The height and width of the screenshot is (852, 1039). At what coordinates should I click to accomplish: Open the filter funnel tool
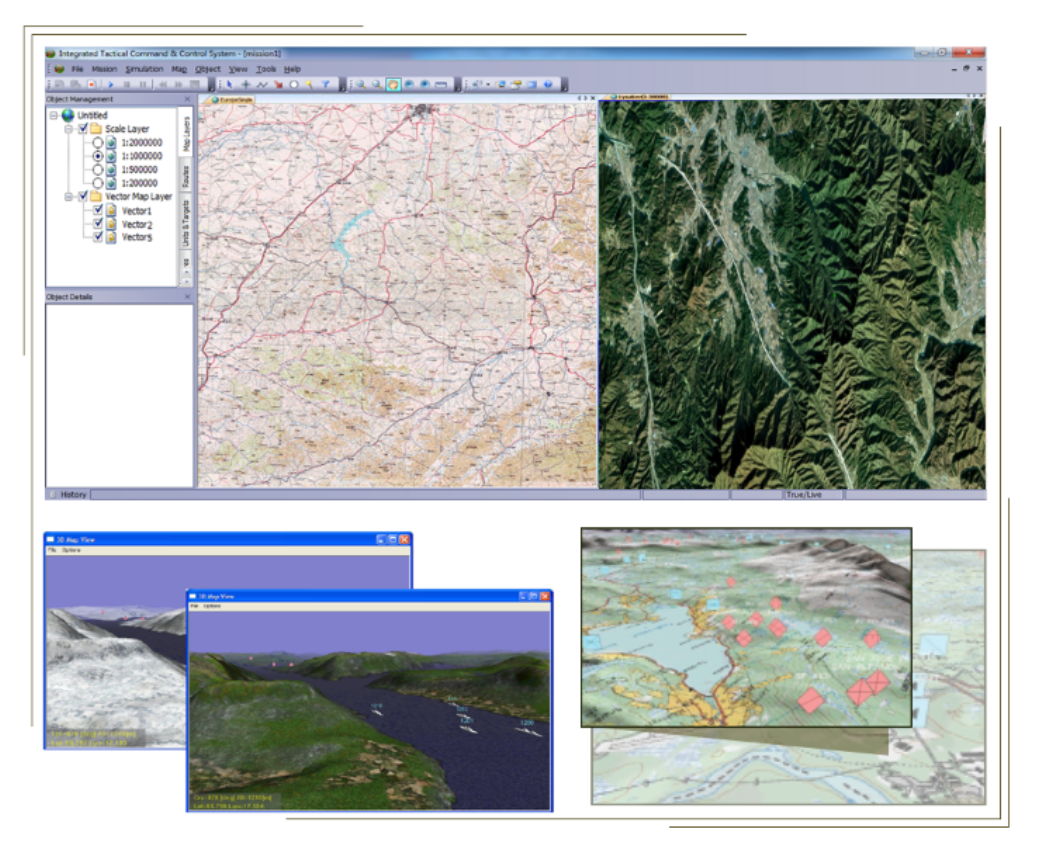325,84
